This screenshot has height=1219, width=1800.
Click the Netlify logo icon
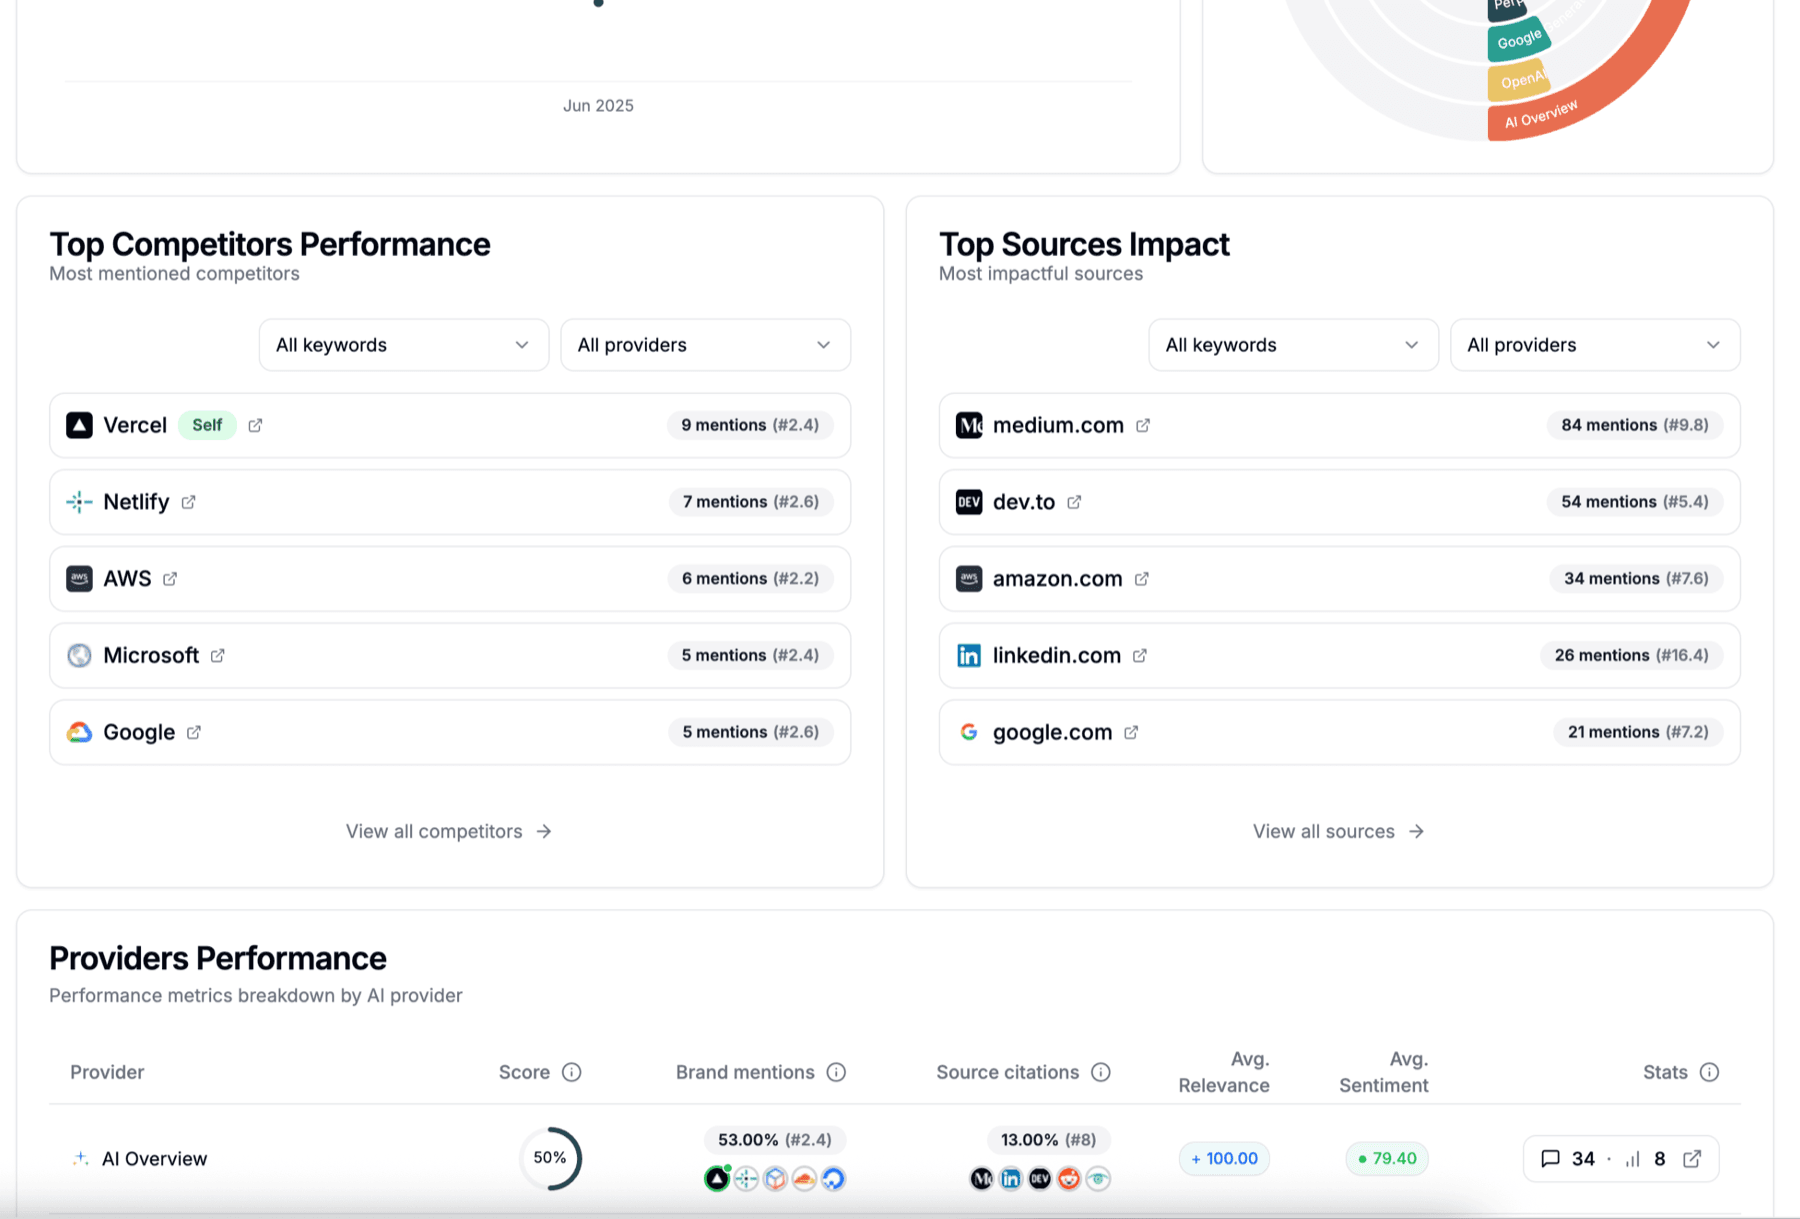[79, 502]
